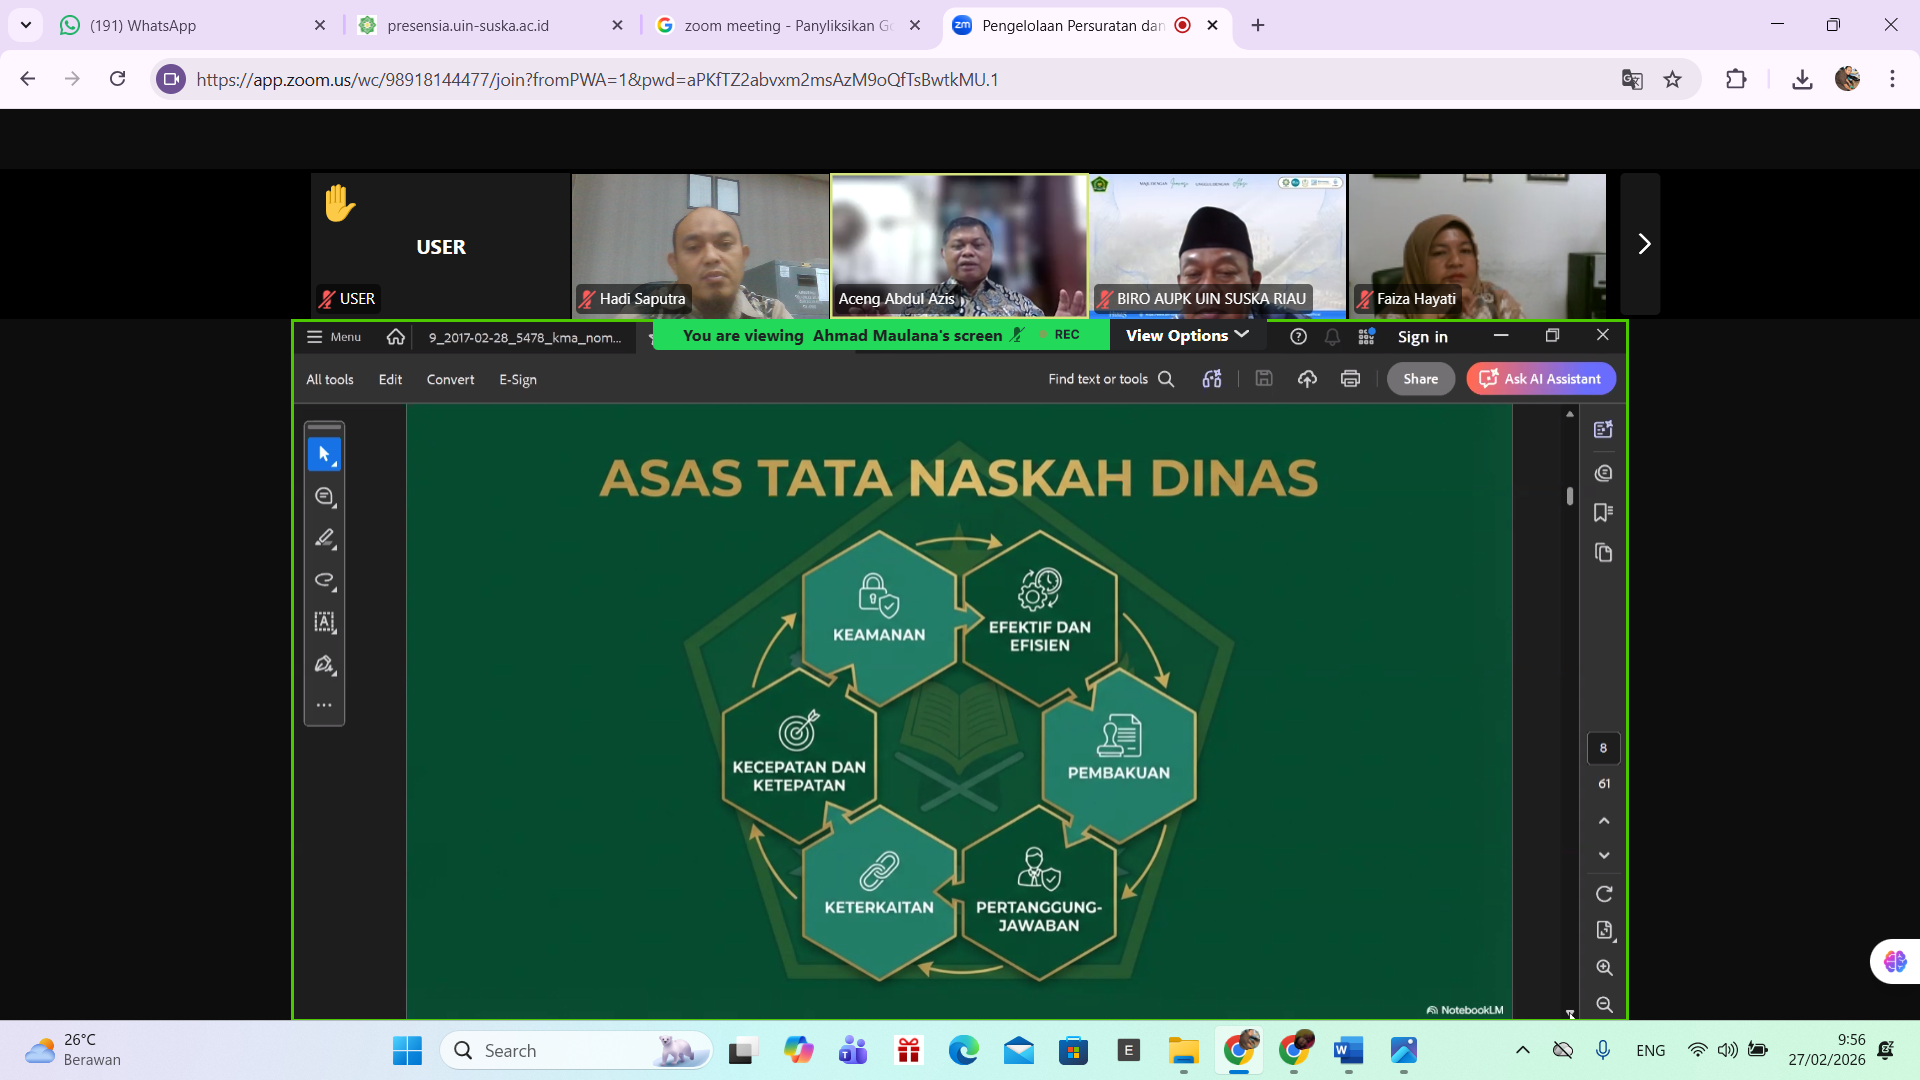Toggle microphone icon in system tray
Image resolution: width=1920 pixels, height=1080 pixels.
(1603, 1050)
